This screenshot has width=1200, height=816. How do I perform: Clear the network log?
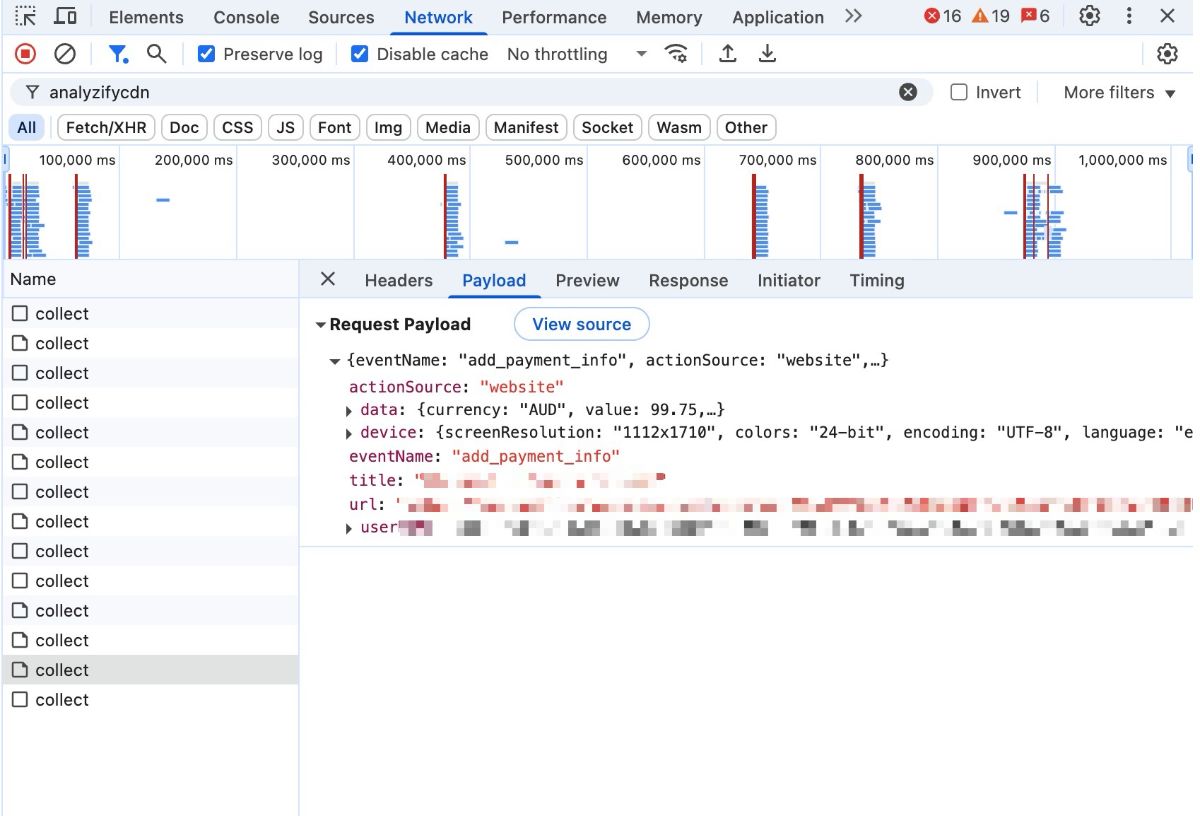pos(65,54)
